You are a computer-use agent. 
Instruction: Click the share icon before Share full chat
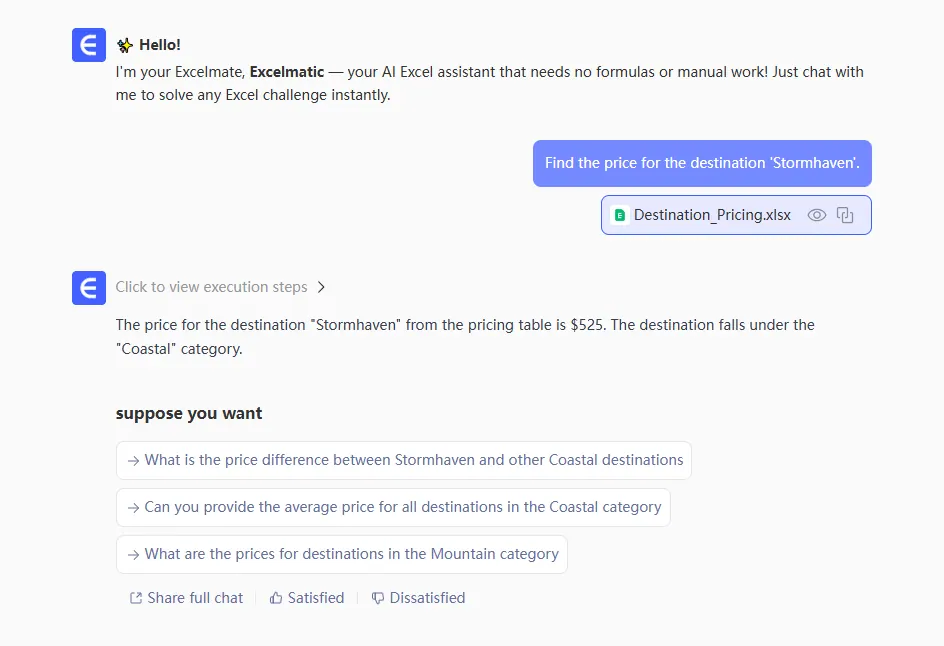[x=135, y=598]
